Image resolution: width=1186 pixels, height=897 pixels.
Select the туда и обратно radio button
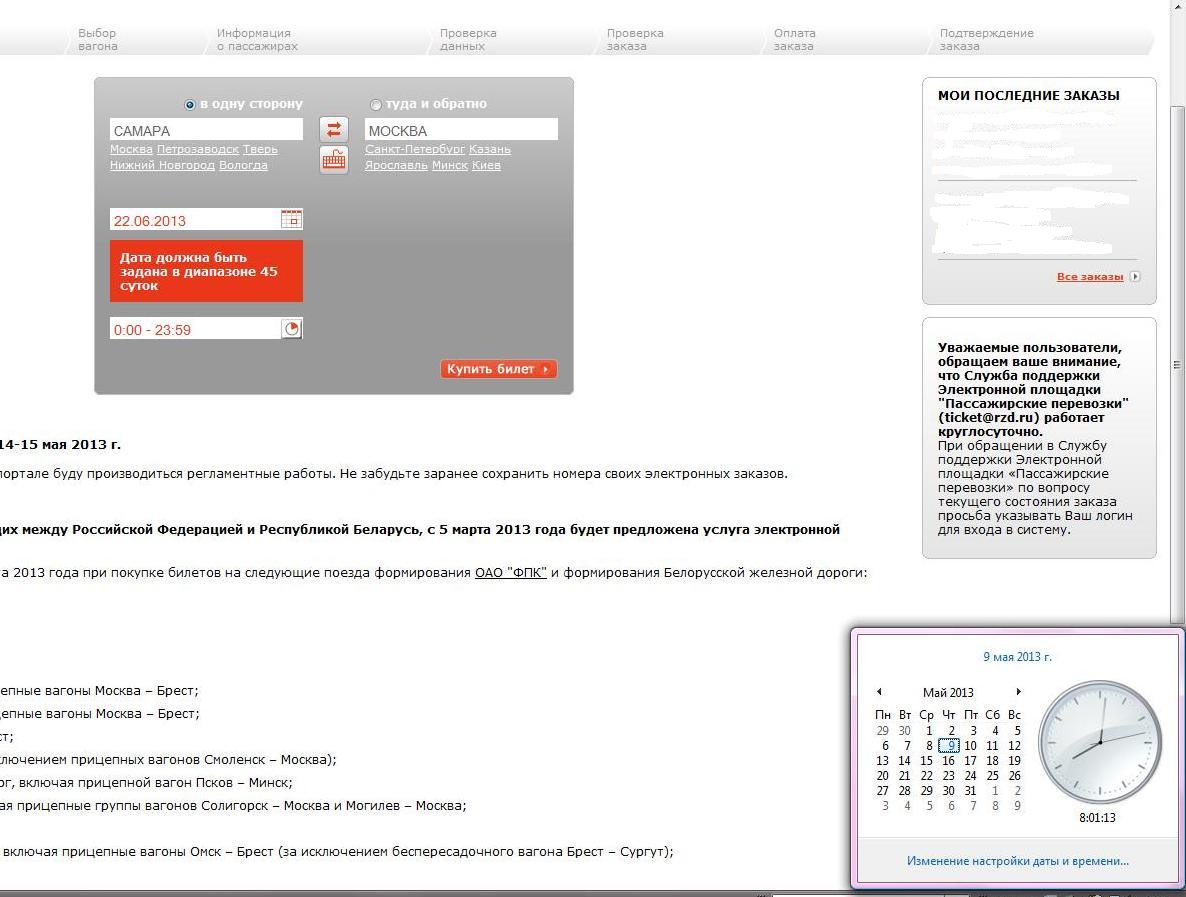pos(376,104)
